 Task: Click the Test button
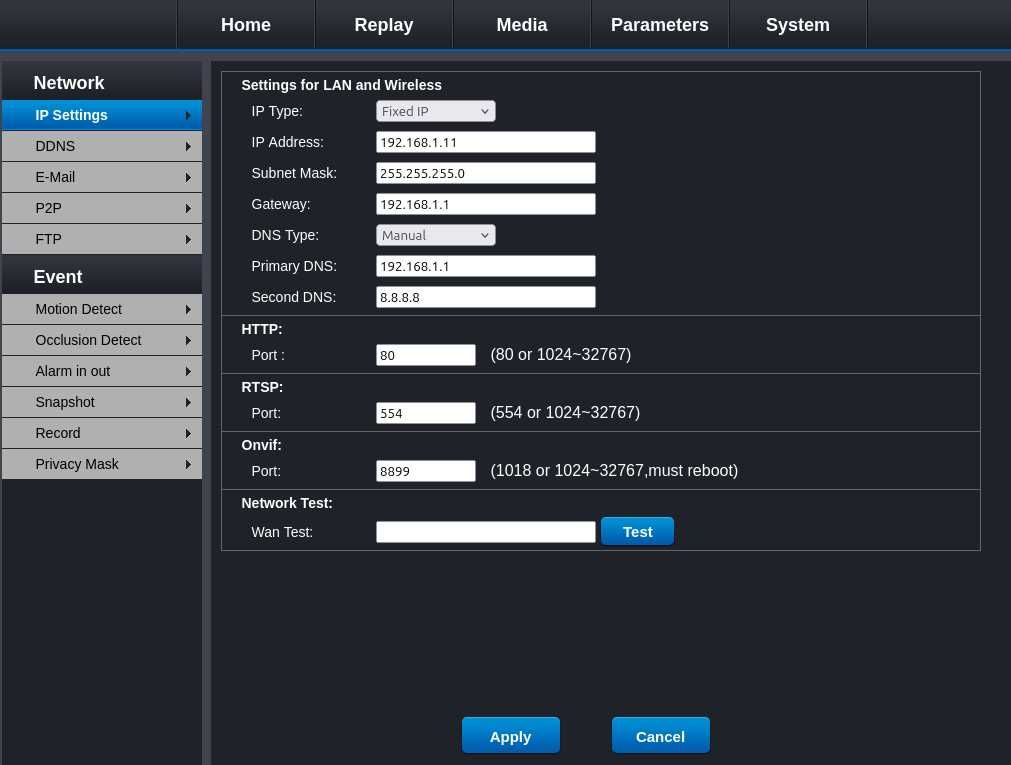(x=637, y=532)
